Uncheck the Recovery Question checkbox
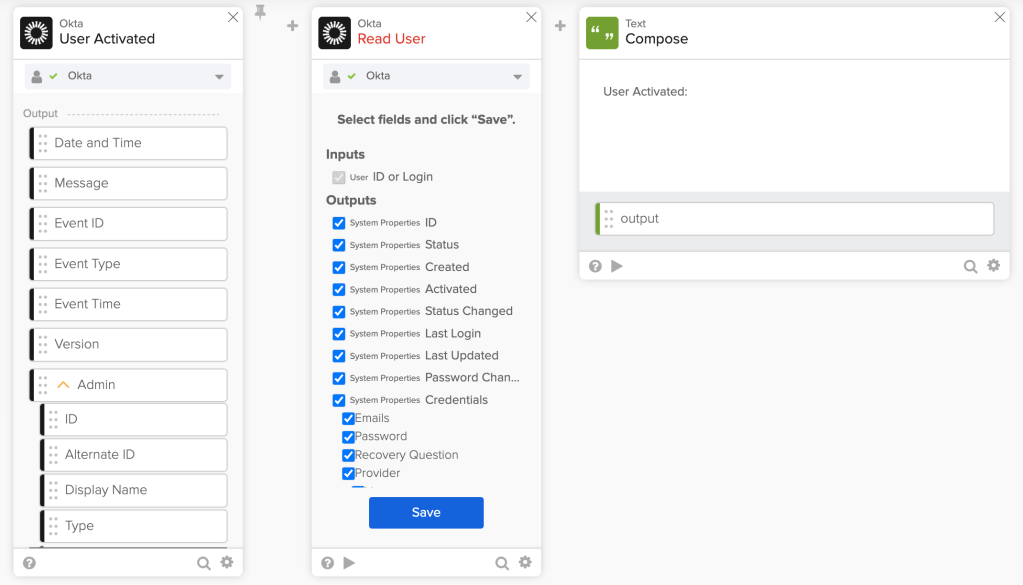The image size is (1023, 585). click(348, 455)
